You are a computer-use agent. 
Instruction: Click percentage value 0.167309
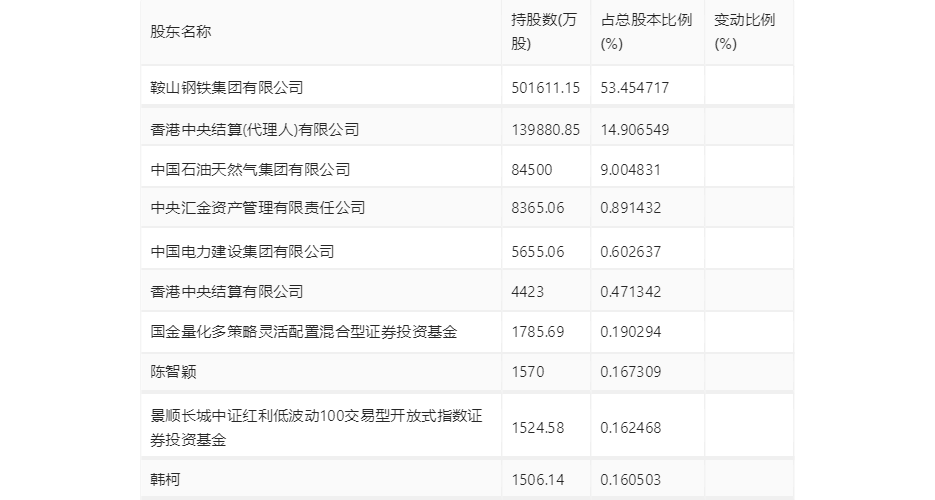point(631,372)
